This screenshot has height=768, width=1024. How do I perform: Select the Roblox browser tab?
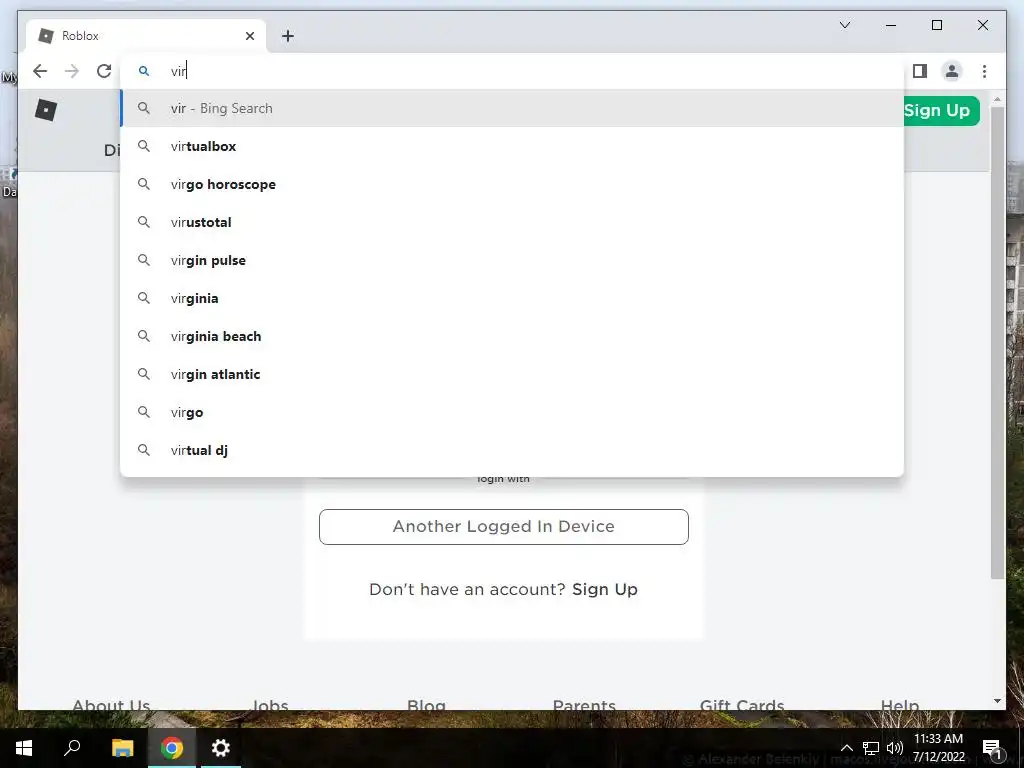146,36
